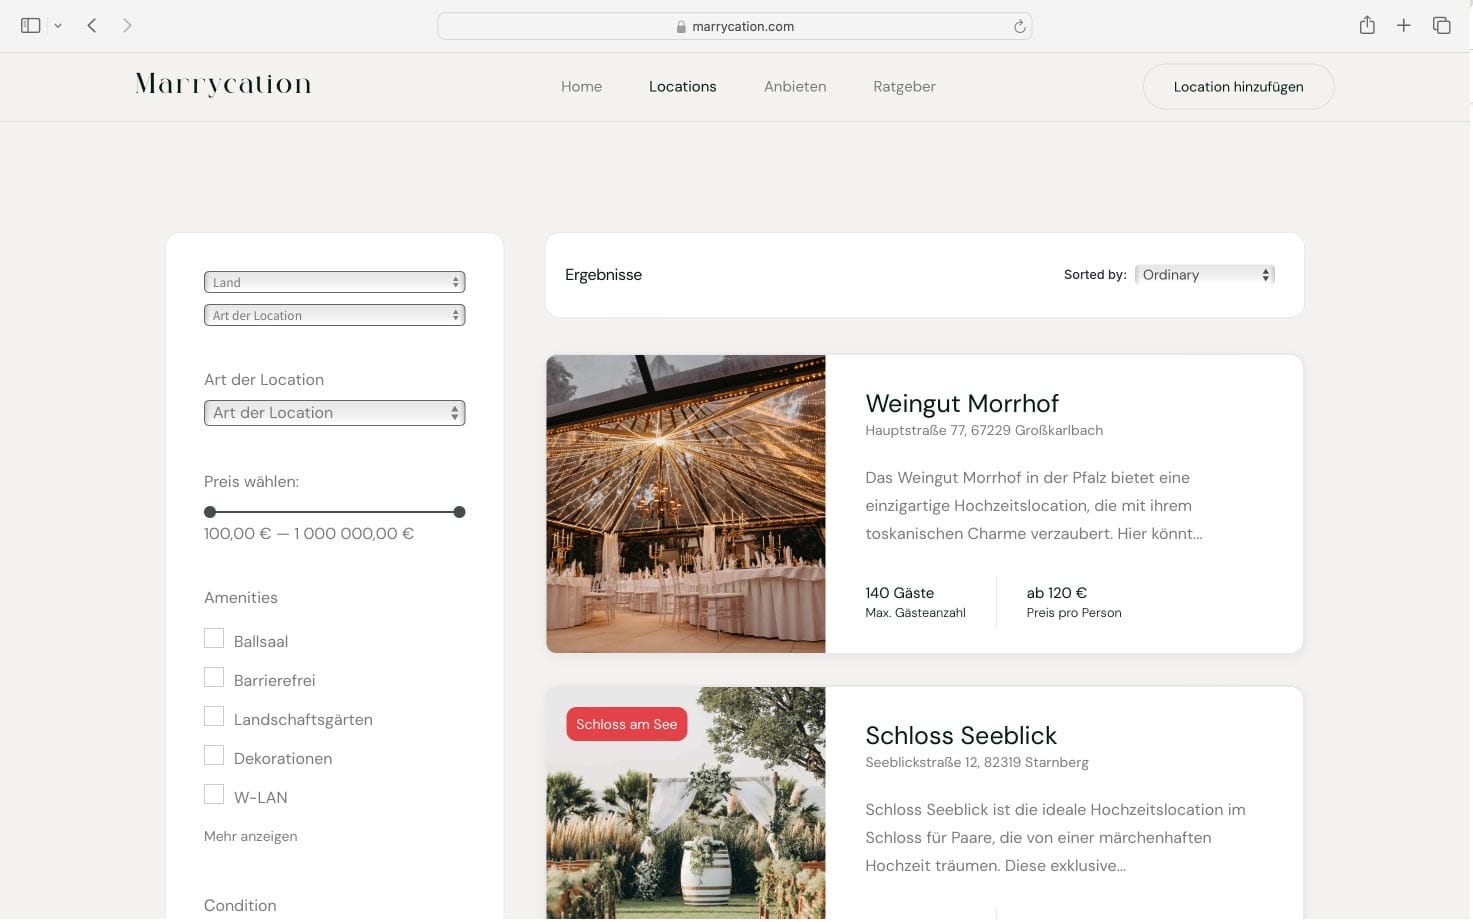Check the Barrierefrei amenity checkbox
The width and height of the screenshot is (1473, 922).
[x=214, y=678]
